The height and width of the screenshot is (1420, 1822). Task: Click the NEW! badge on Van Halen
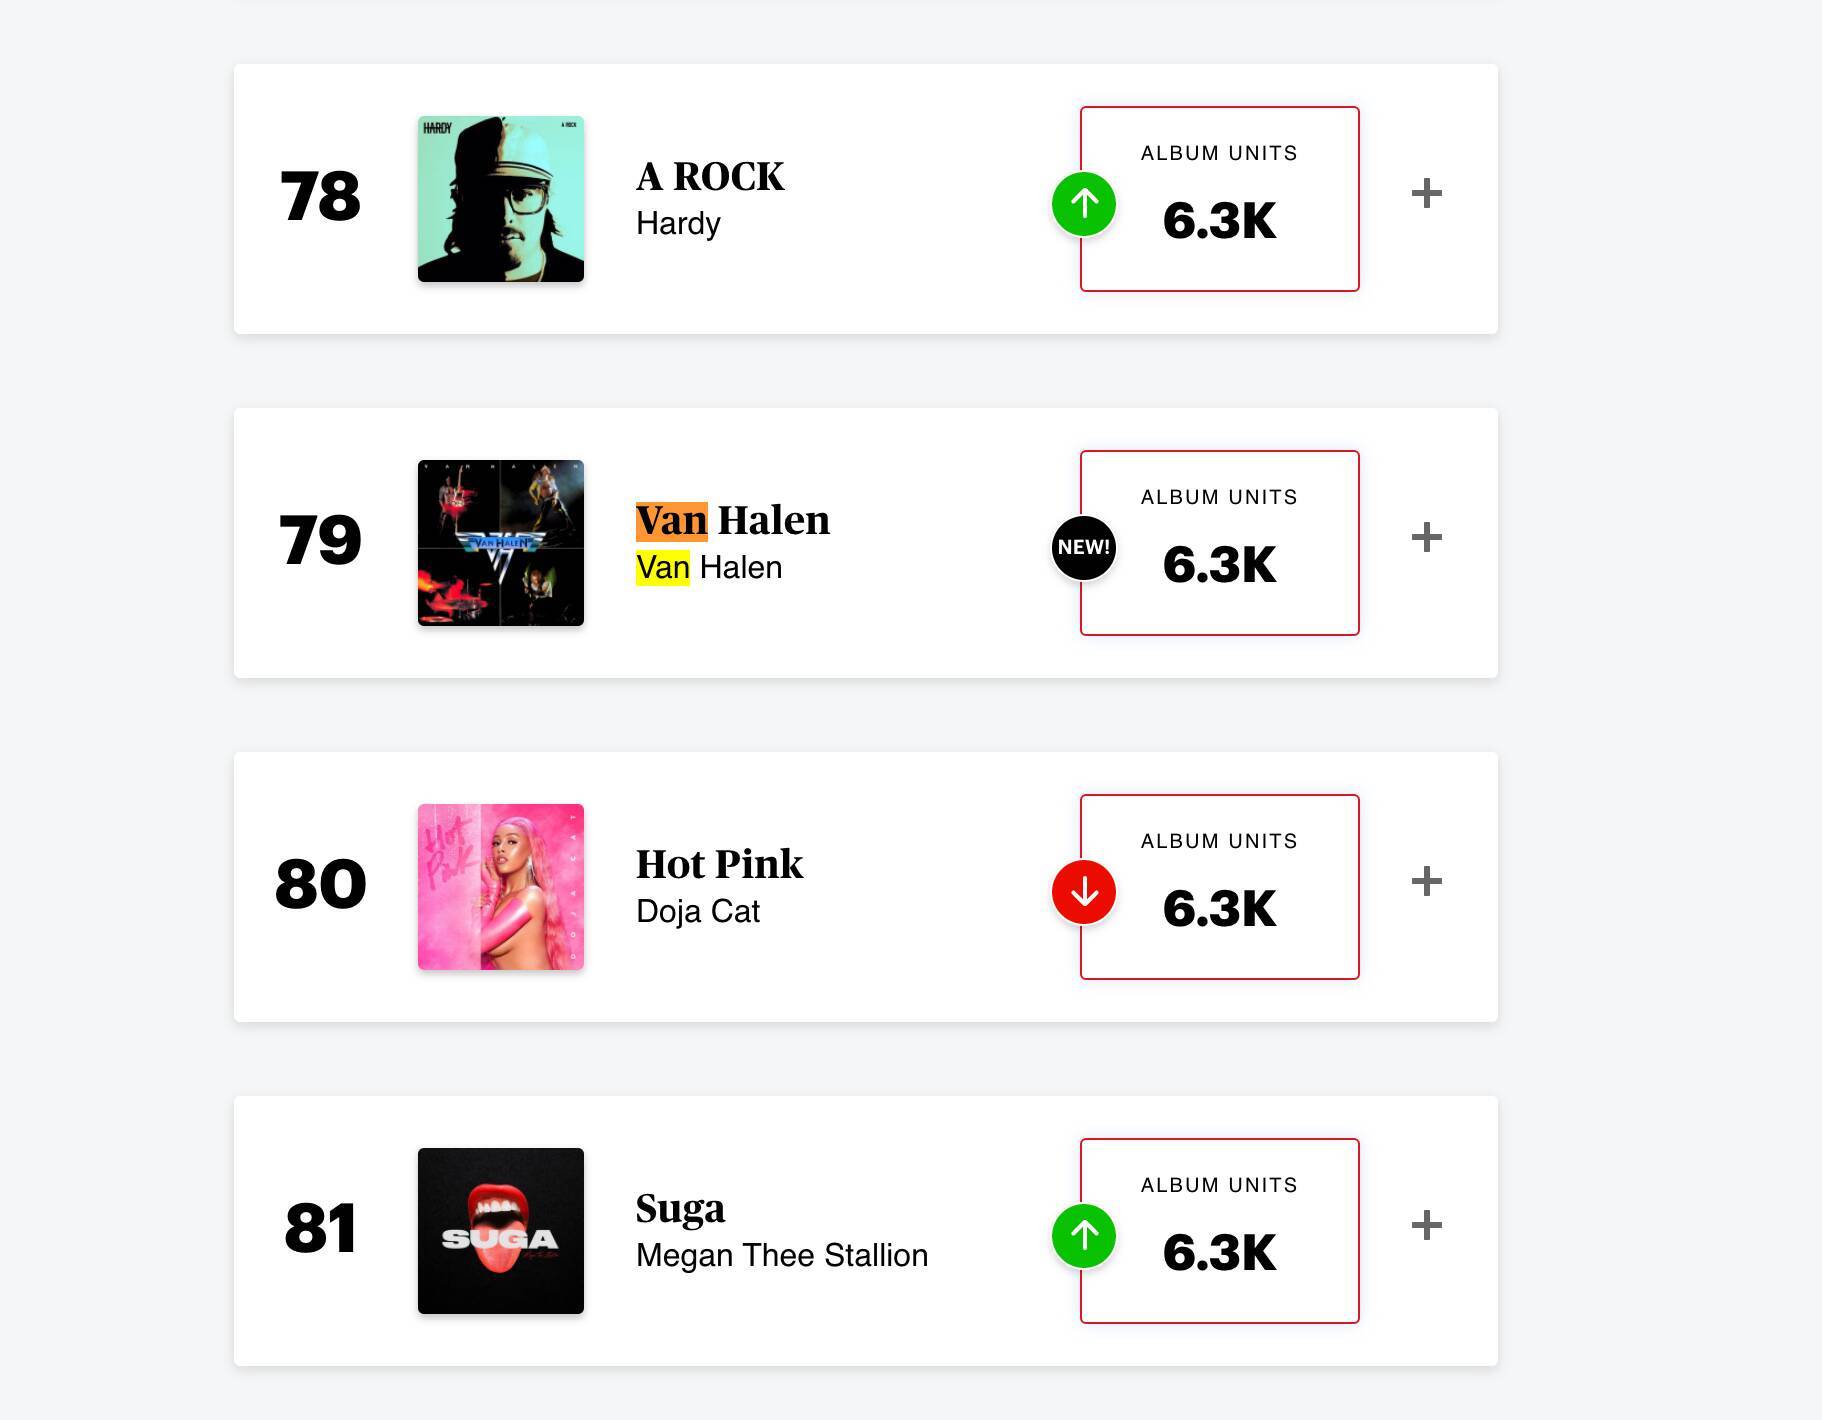coord(1084,548)
